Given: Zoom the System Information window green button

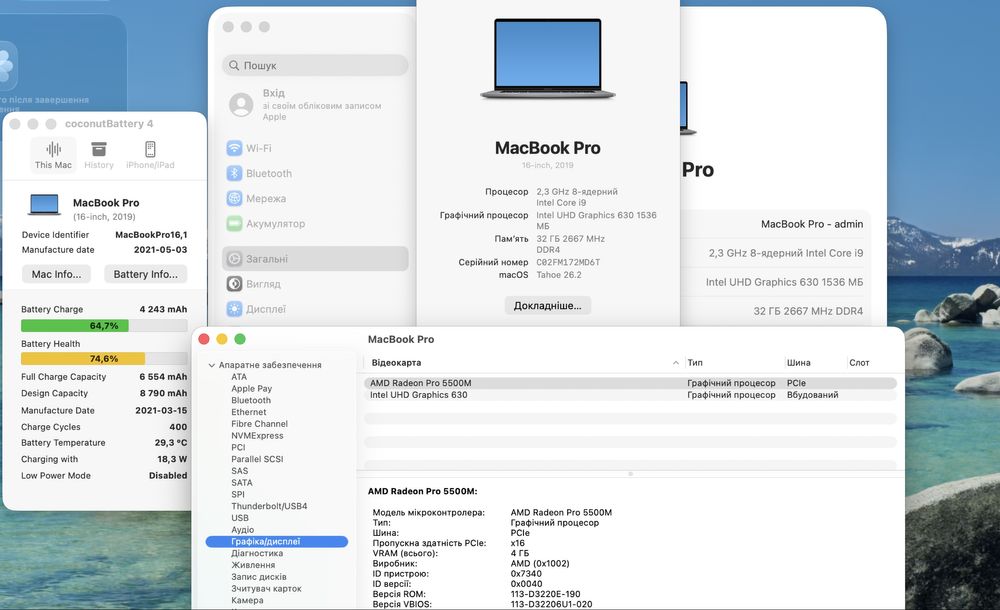Looking at the screenshot, I should 240,339.
